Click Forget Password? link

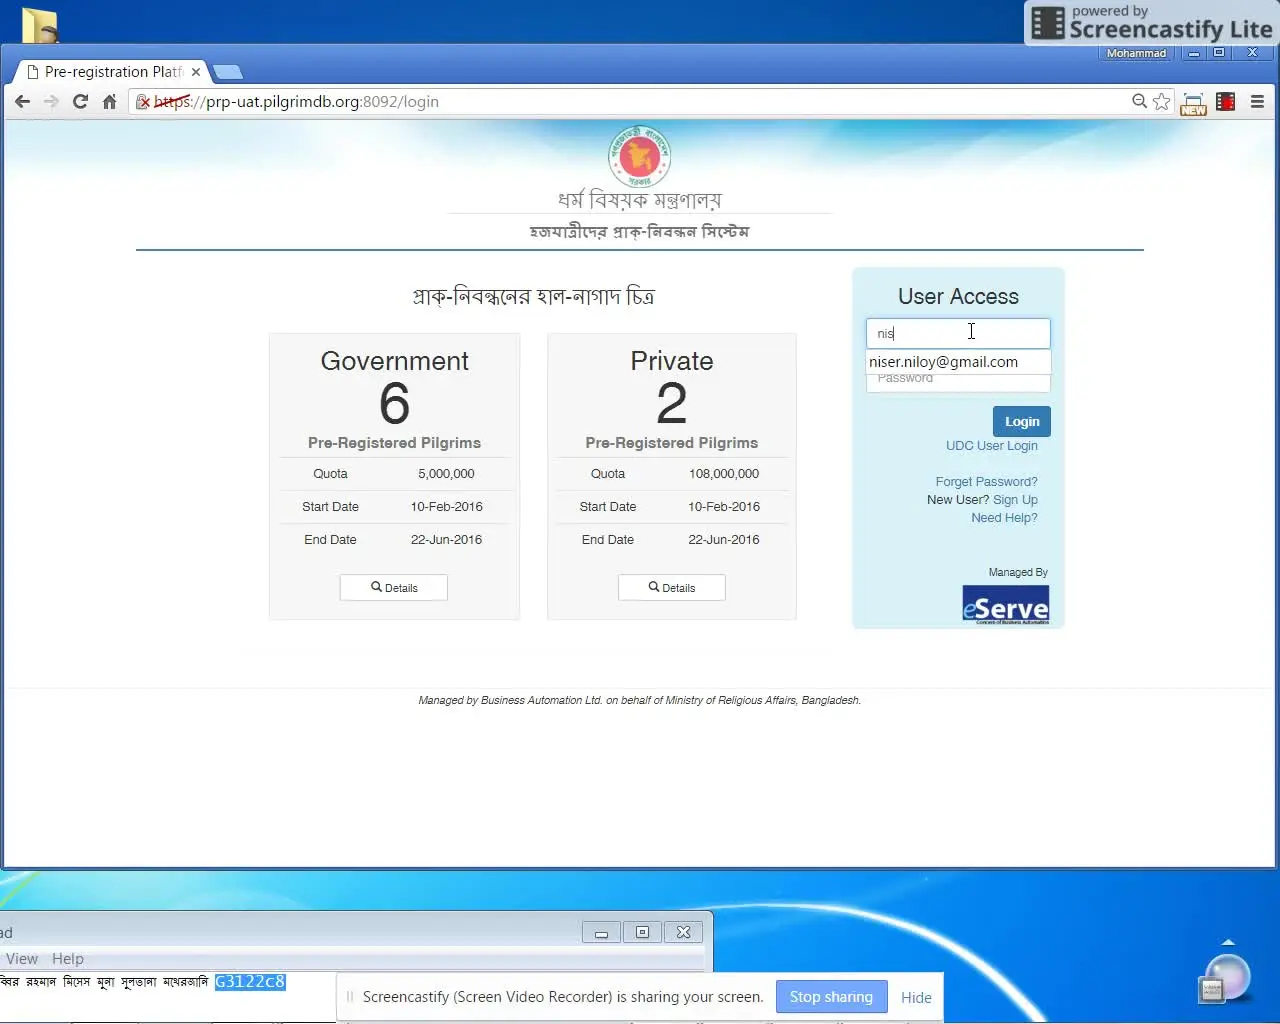tap(986, 482)
